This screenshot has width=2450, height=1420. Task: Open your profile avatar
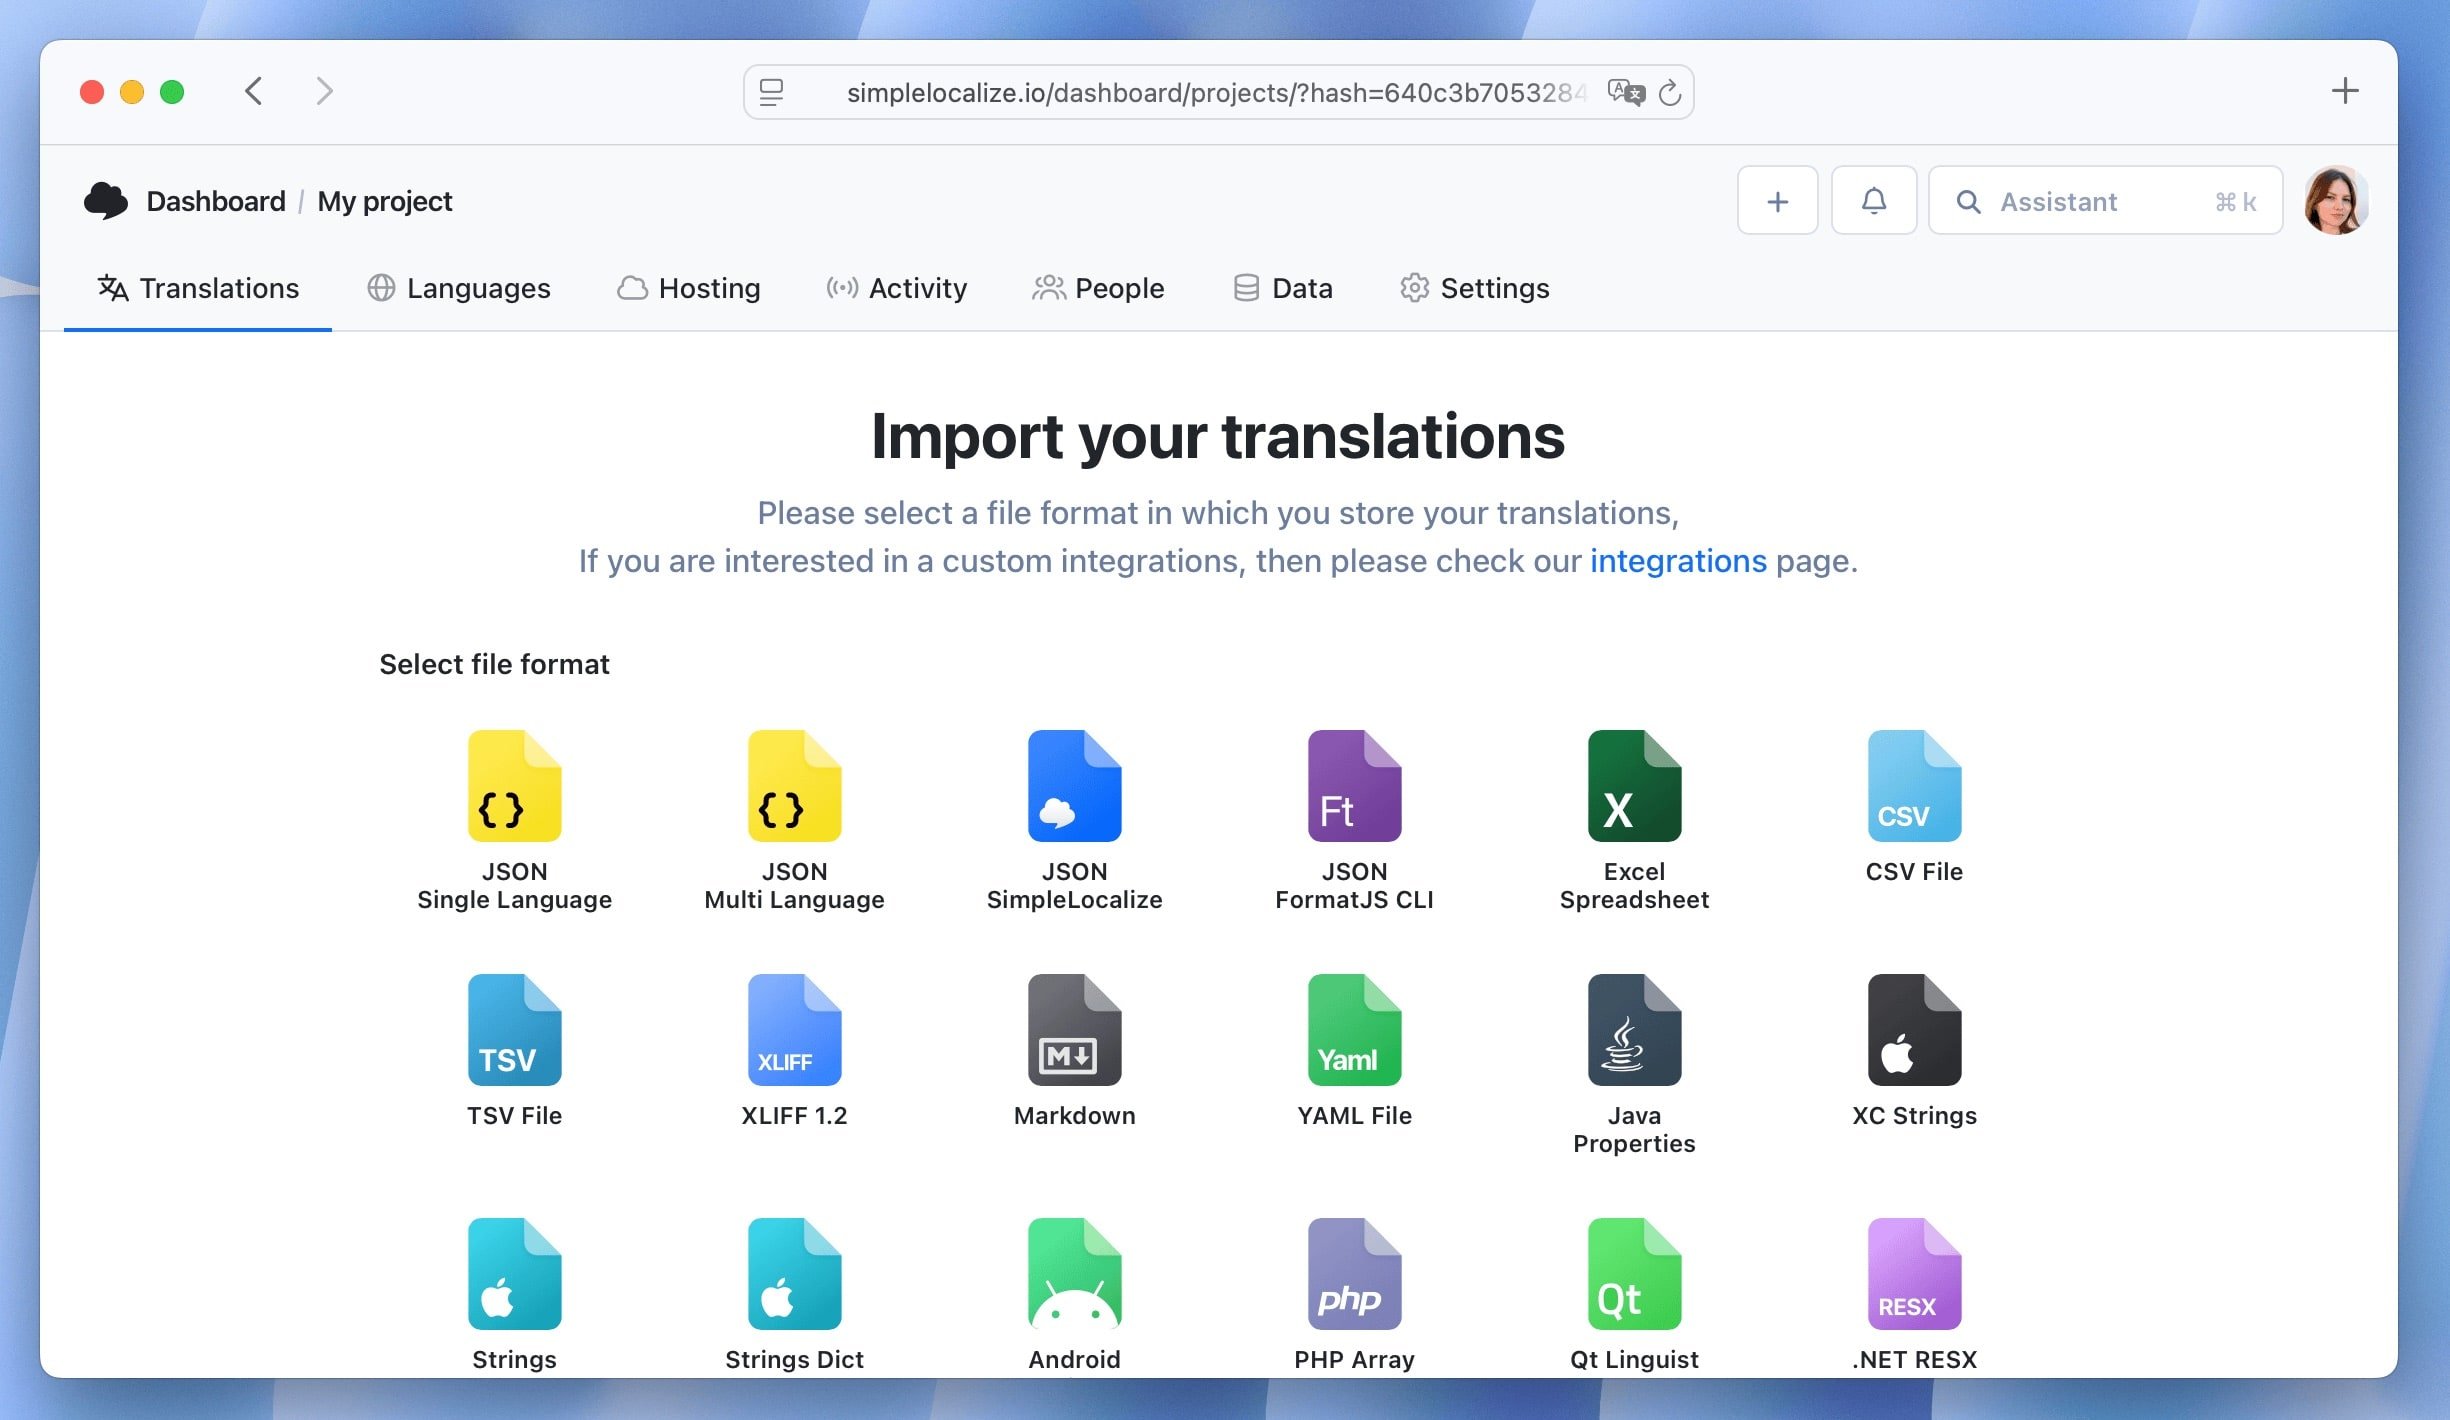coord(2337,200)
